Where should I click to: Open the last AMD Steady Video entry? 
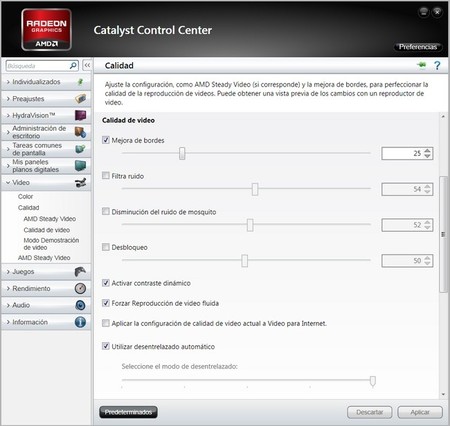tap(44, 258)
